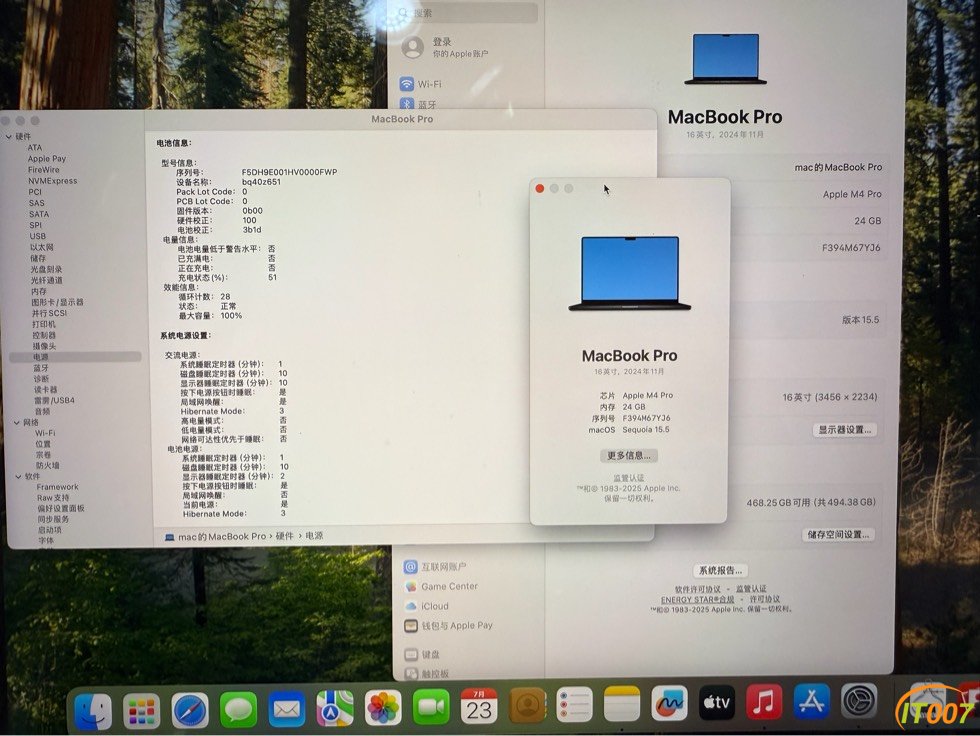Screen dimensions: 980x736
Task: Click 硬件 in the path bar
Action: point(284,536)
